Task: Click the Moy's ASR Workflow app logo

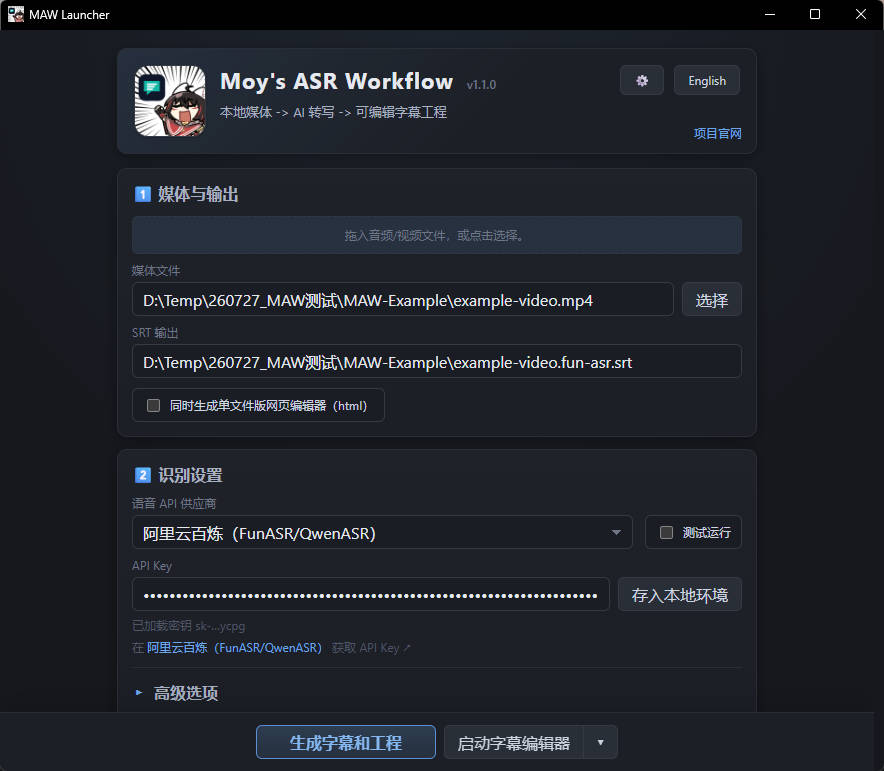Action: coord(170,101)
